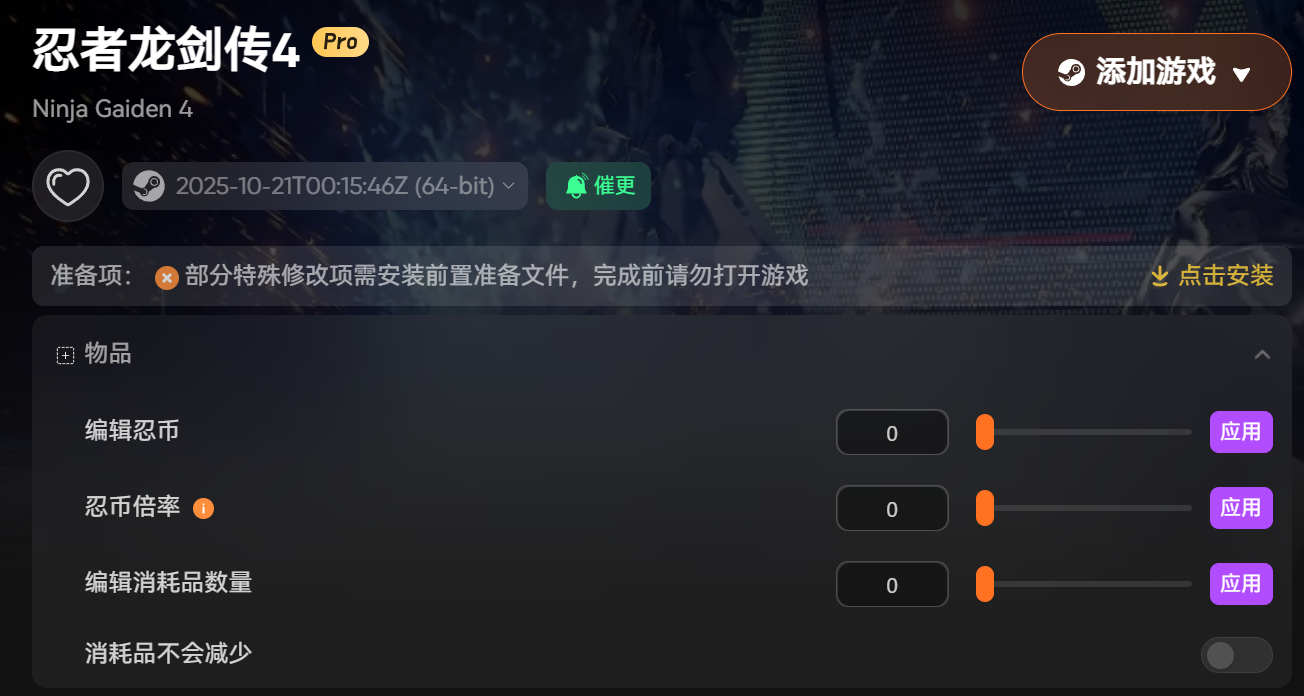Click the 编辑消耗品数量 slider track

click(x=1084, y=584)
